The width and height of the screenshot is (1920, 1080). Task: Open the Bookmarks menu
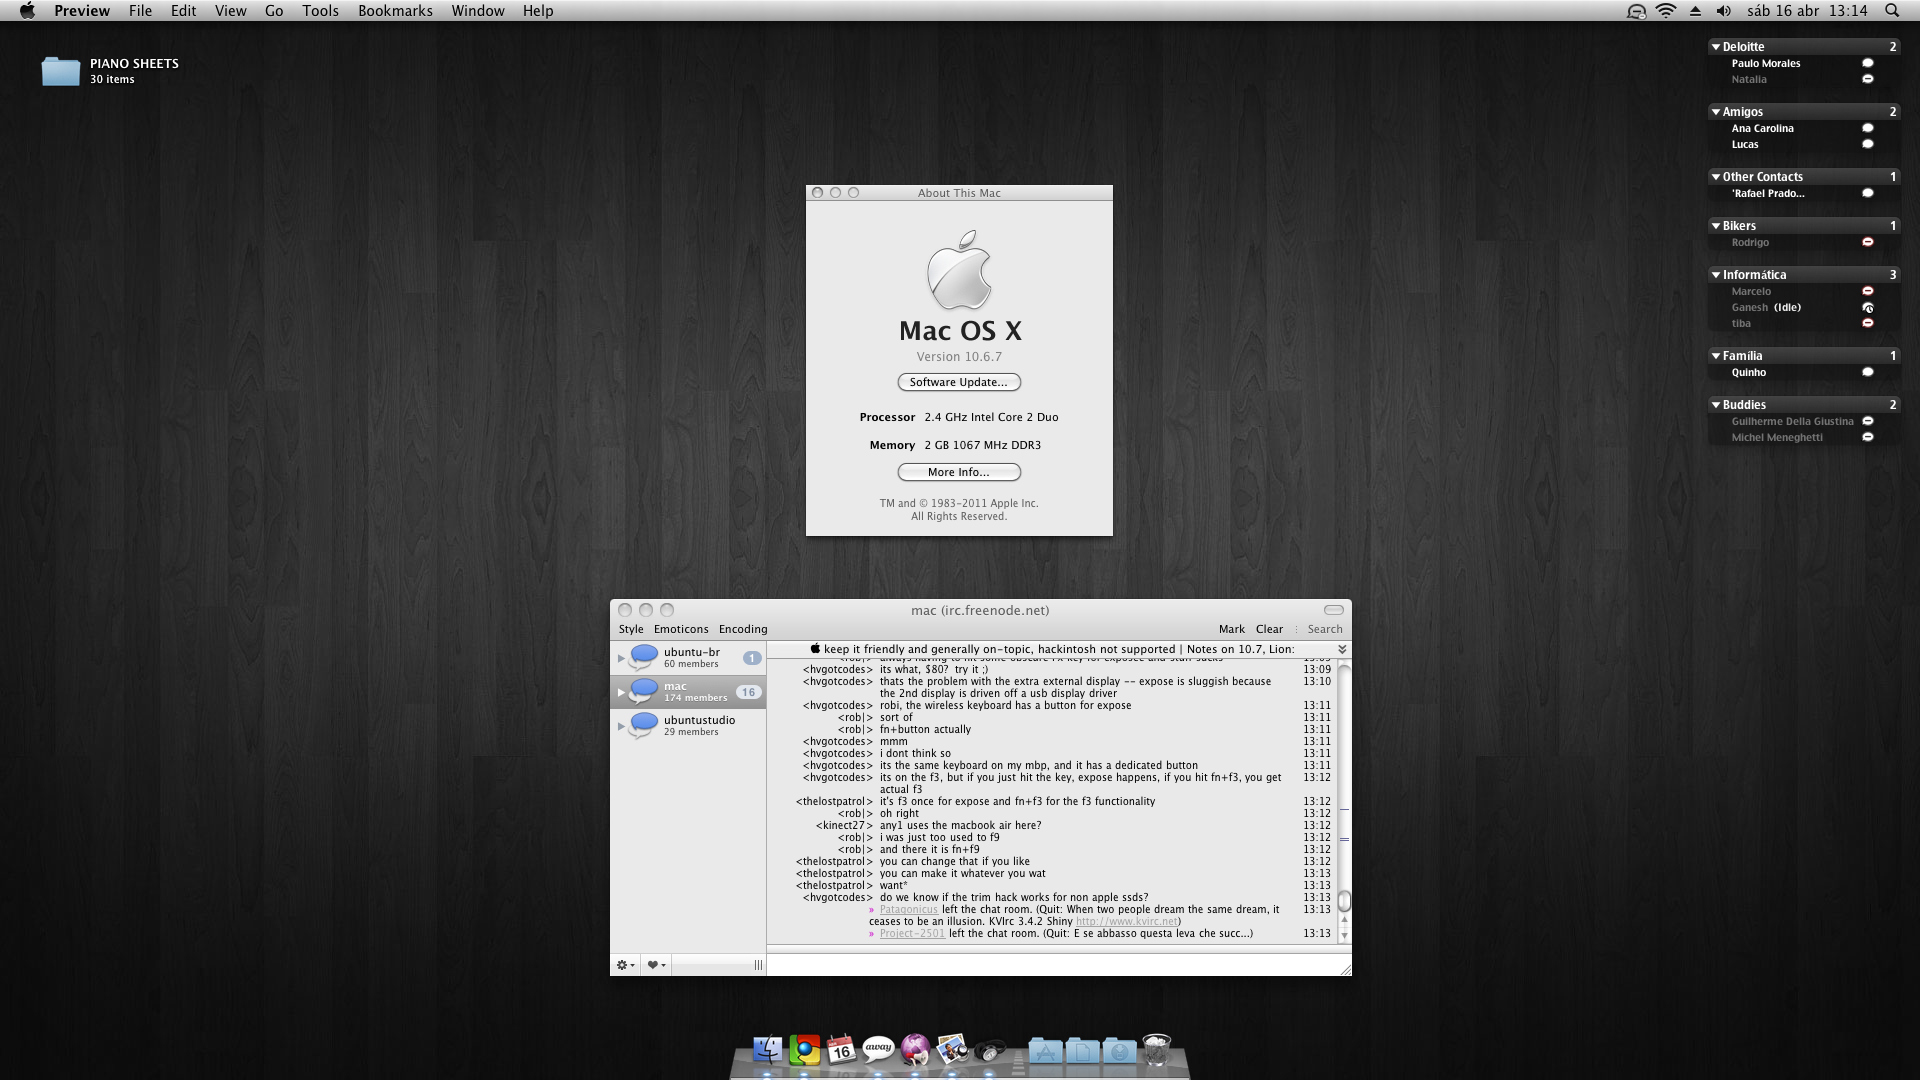[395, 11]
